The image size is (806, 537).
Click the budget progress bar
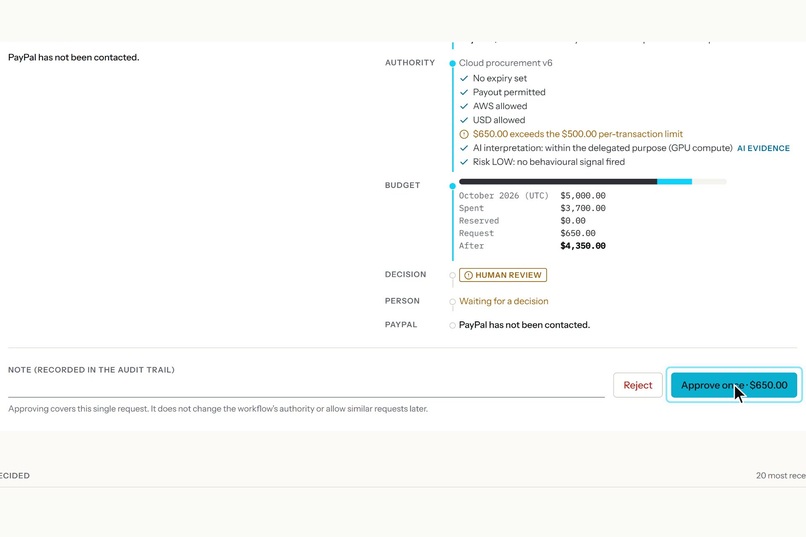[x=592, y=181]
